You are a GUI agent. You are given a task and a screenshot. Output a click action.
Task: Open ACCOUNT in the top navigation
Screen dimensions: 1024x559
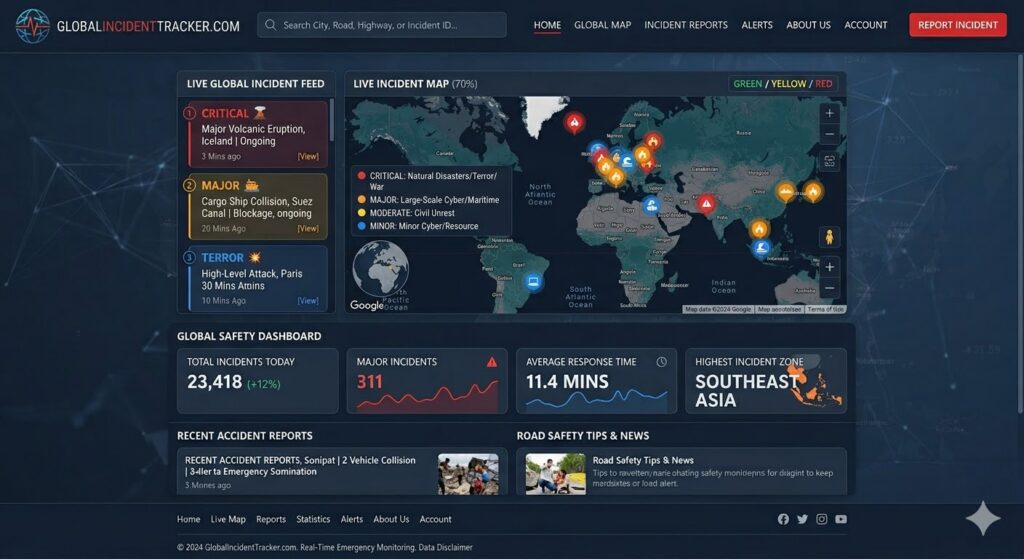pyautogui.click(x=866, y=25)
